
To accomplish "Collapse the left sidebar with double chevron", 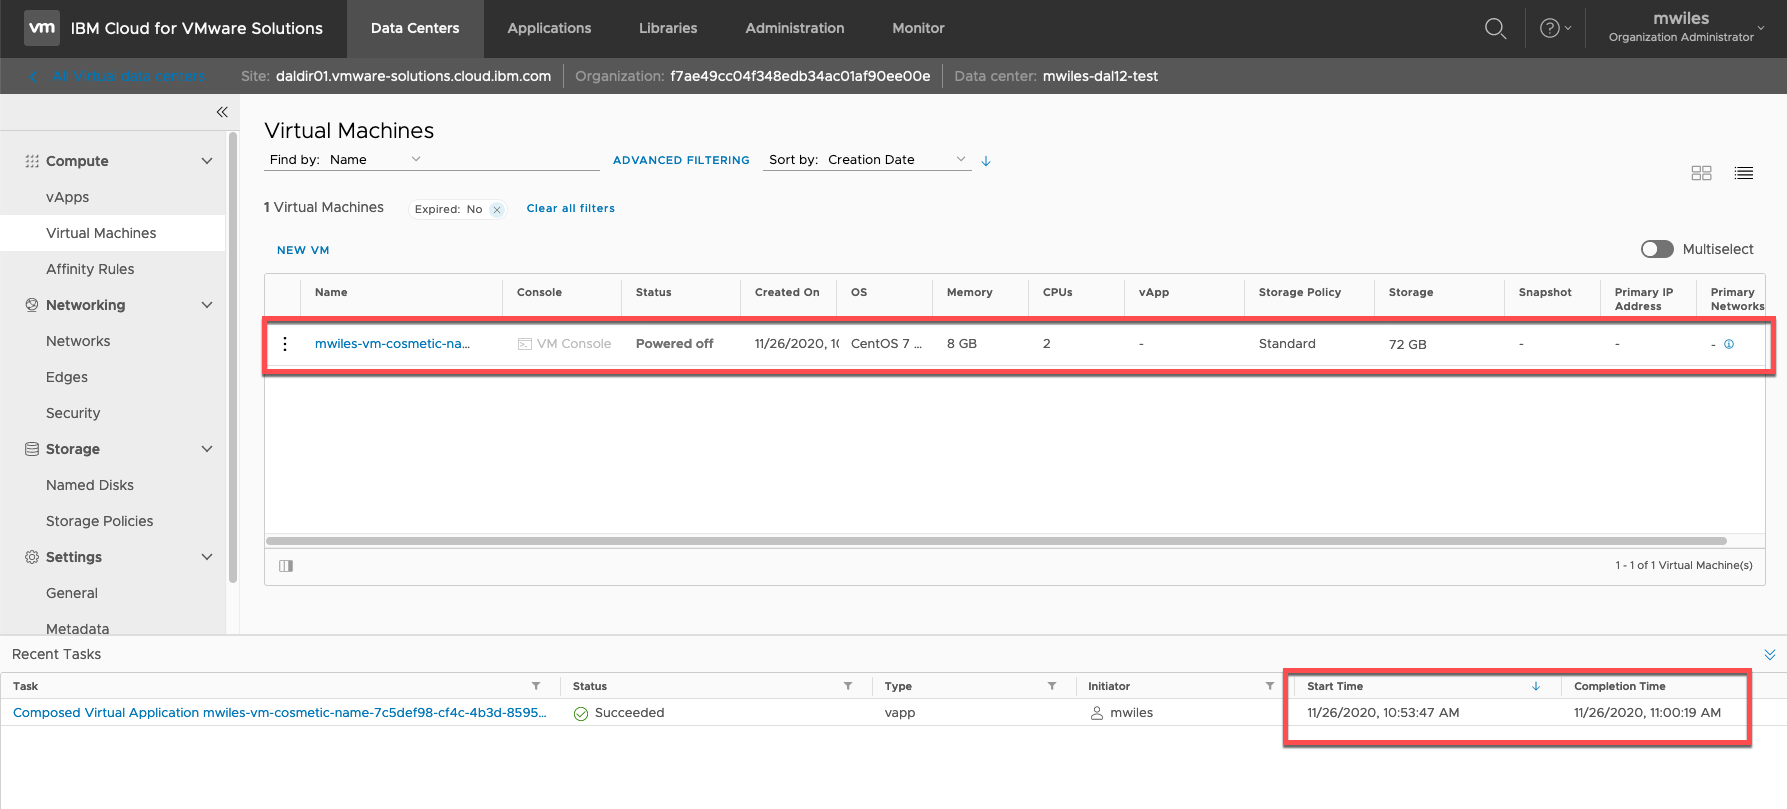I will tap(222, 112).
